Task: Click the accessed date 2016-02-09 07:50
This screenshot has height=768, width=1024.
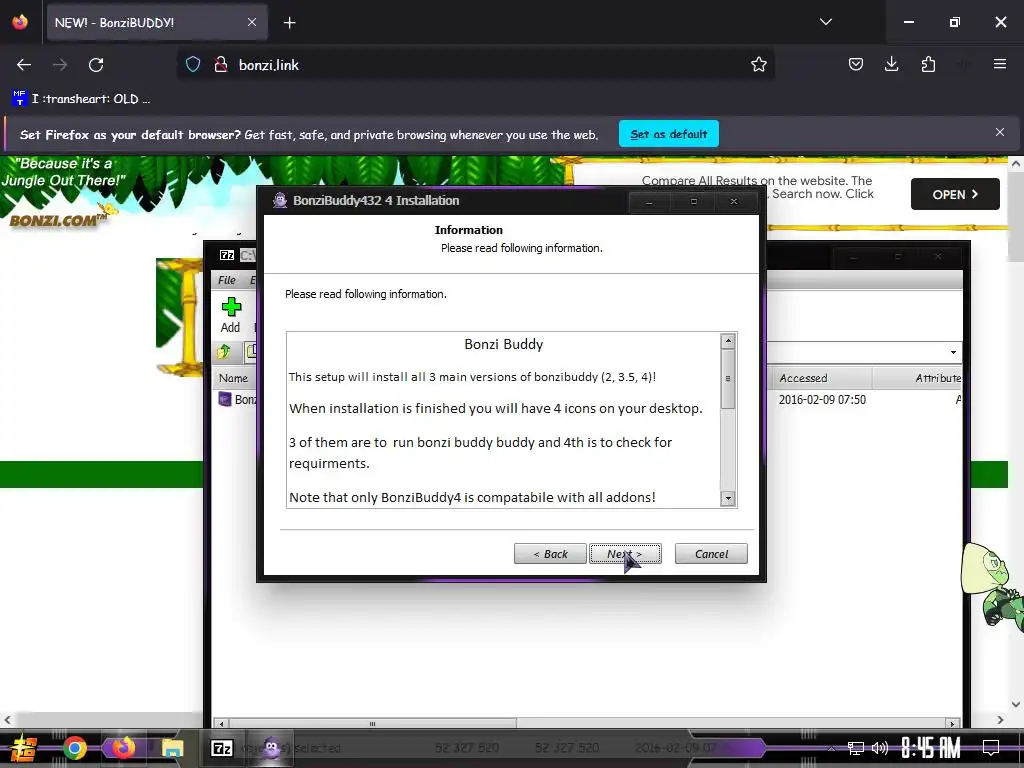Action: point(822,399)
